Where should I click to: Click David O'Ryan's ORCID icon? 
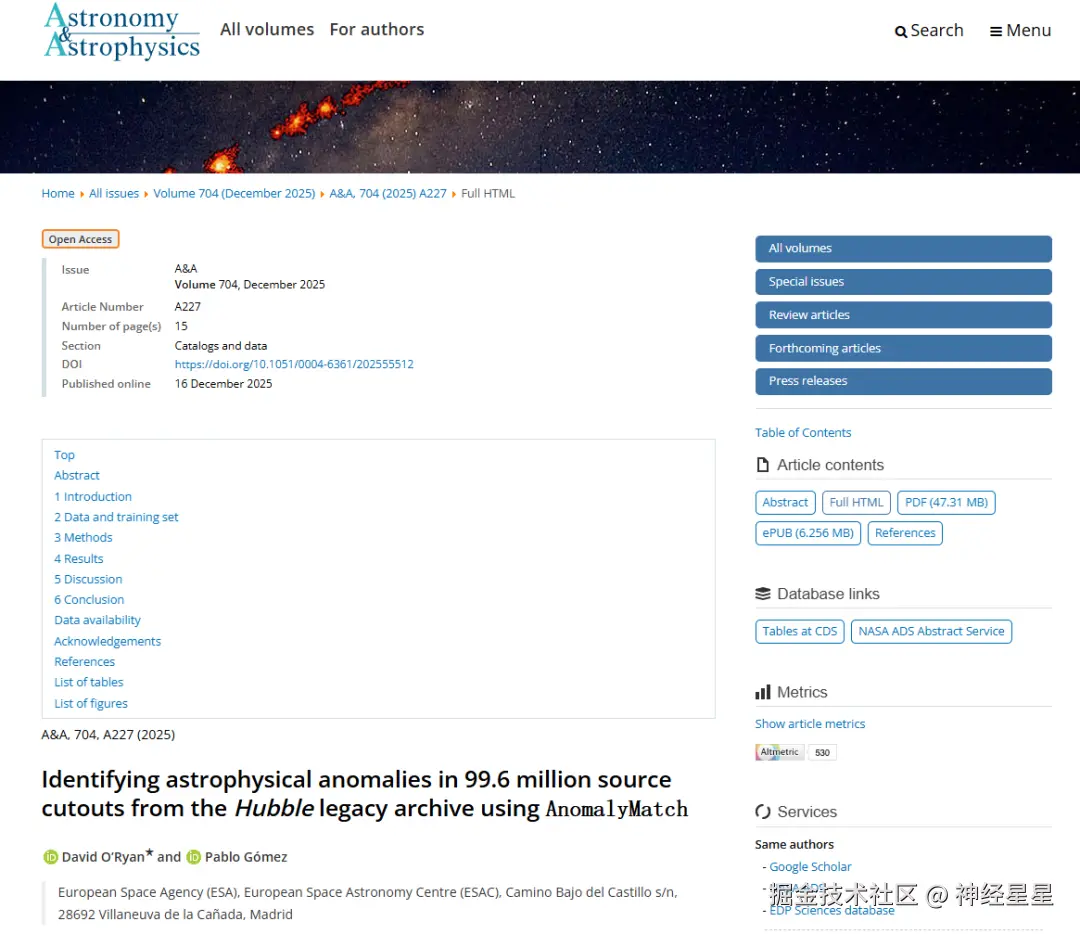[x=50, y=857]
